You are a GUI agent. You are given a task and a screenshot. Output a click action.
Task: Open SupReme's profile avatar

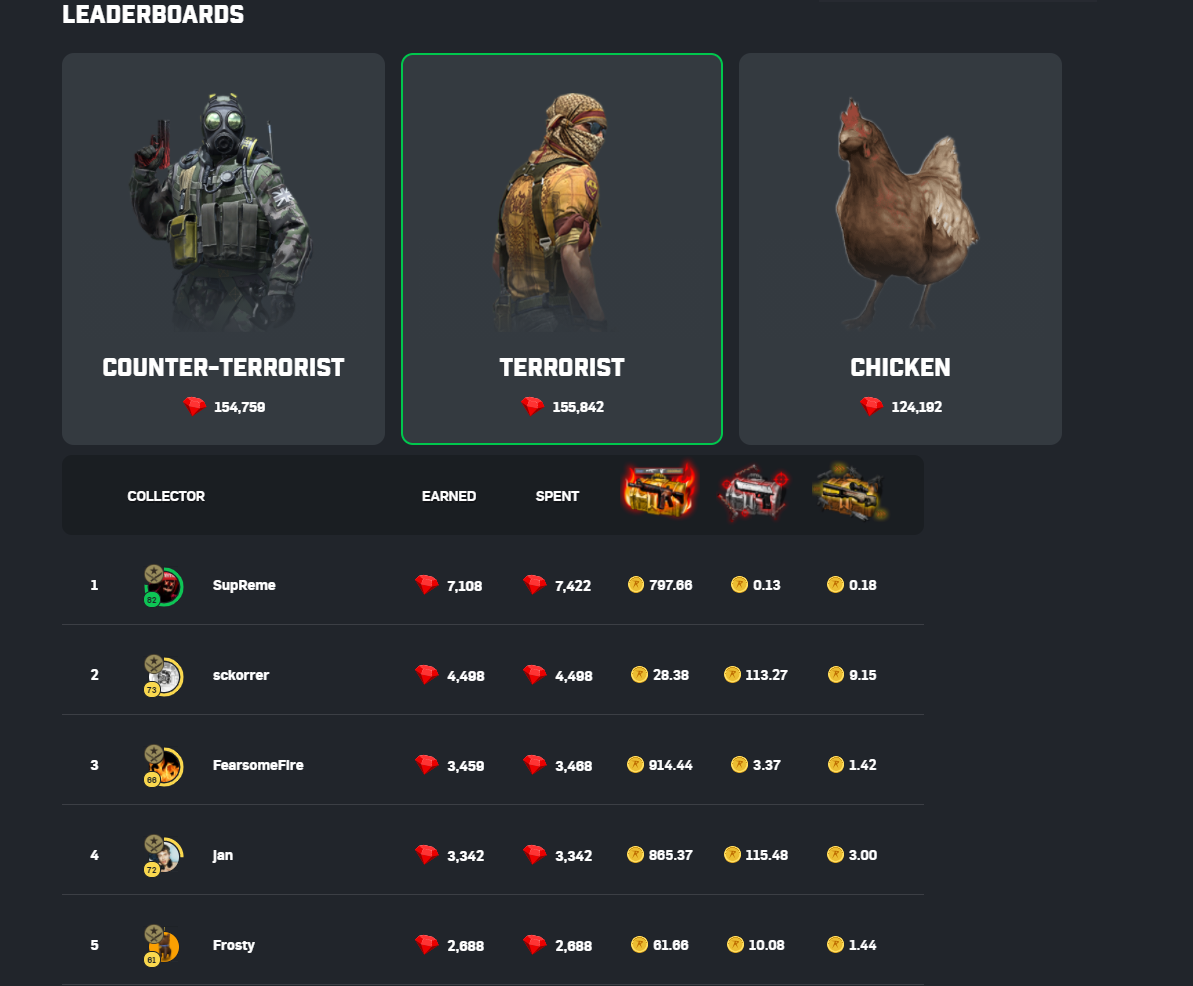[163, 586]
